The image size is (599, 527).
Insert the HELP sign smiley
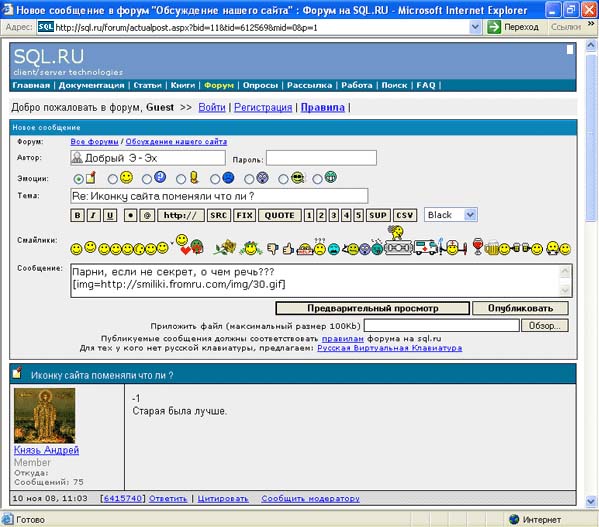coord(305,249)
